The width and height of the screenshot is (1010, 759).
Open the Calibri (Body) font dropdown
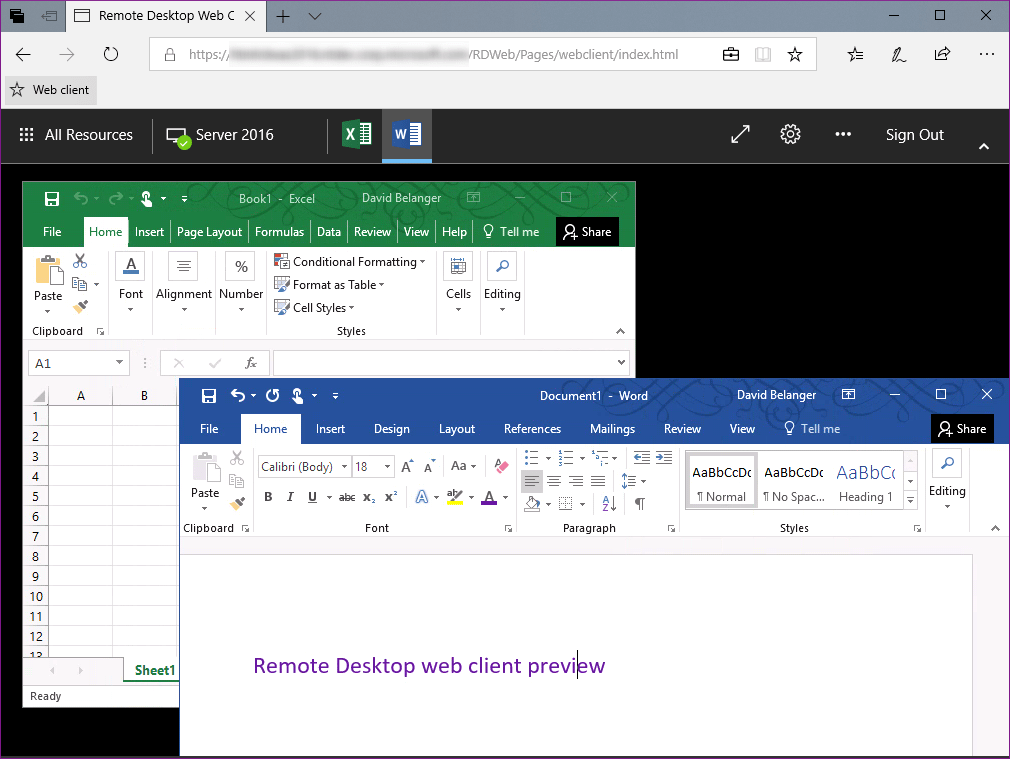[345, 467]
